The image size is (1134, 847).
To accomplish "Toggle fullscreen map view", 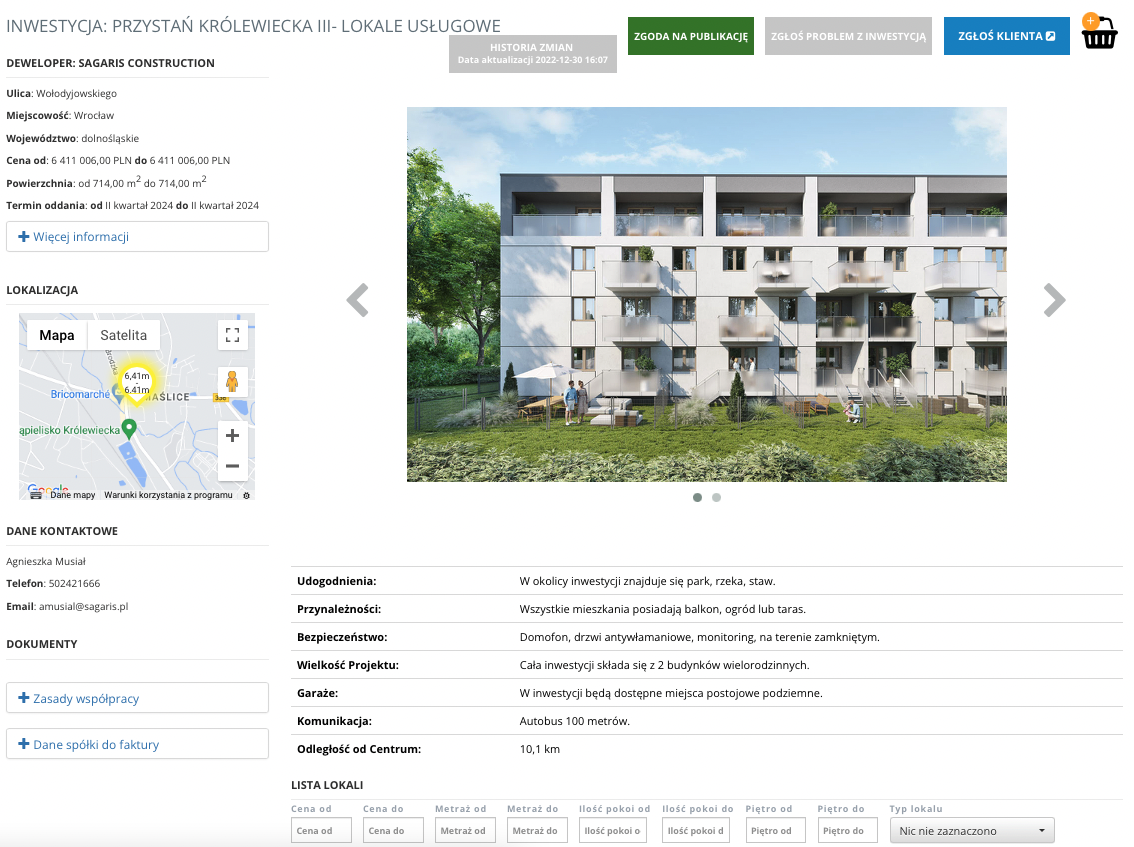I will [232, 335].
